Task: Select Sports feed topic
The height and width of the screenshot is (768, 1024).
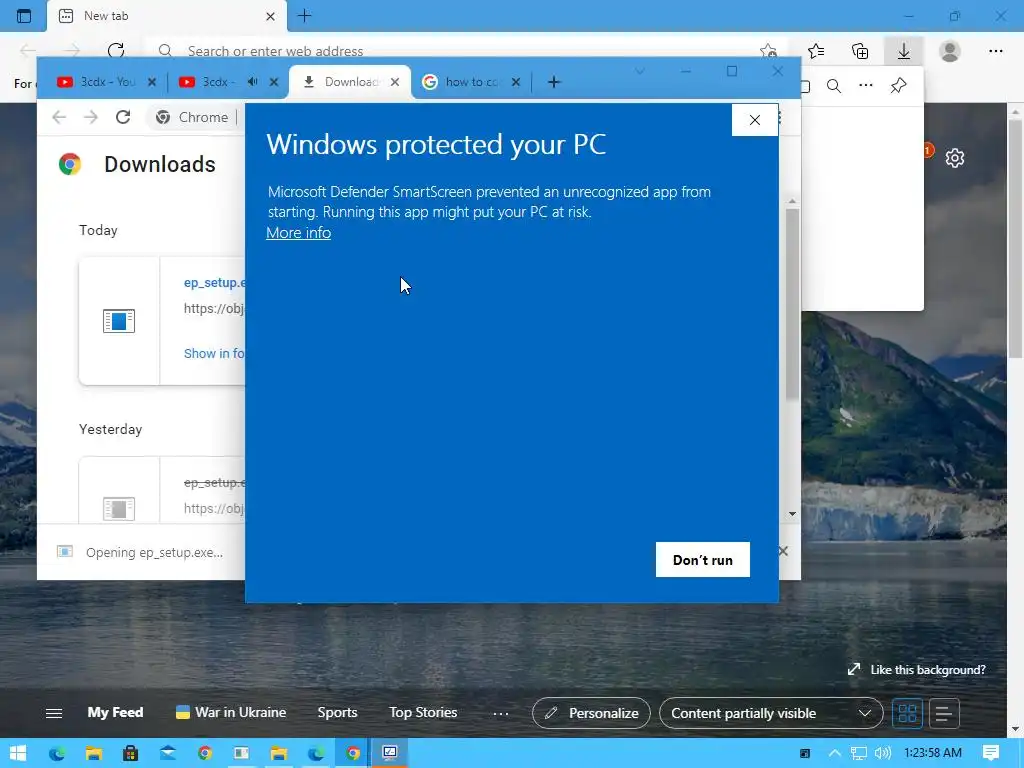Action: (337, 712)
